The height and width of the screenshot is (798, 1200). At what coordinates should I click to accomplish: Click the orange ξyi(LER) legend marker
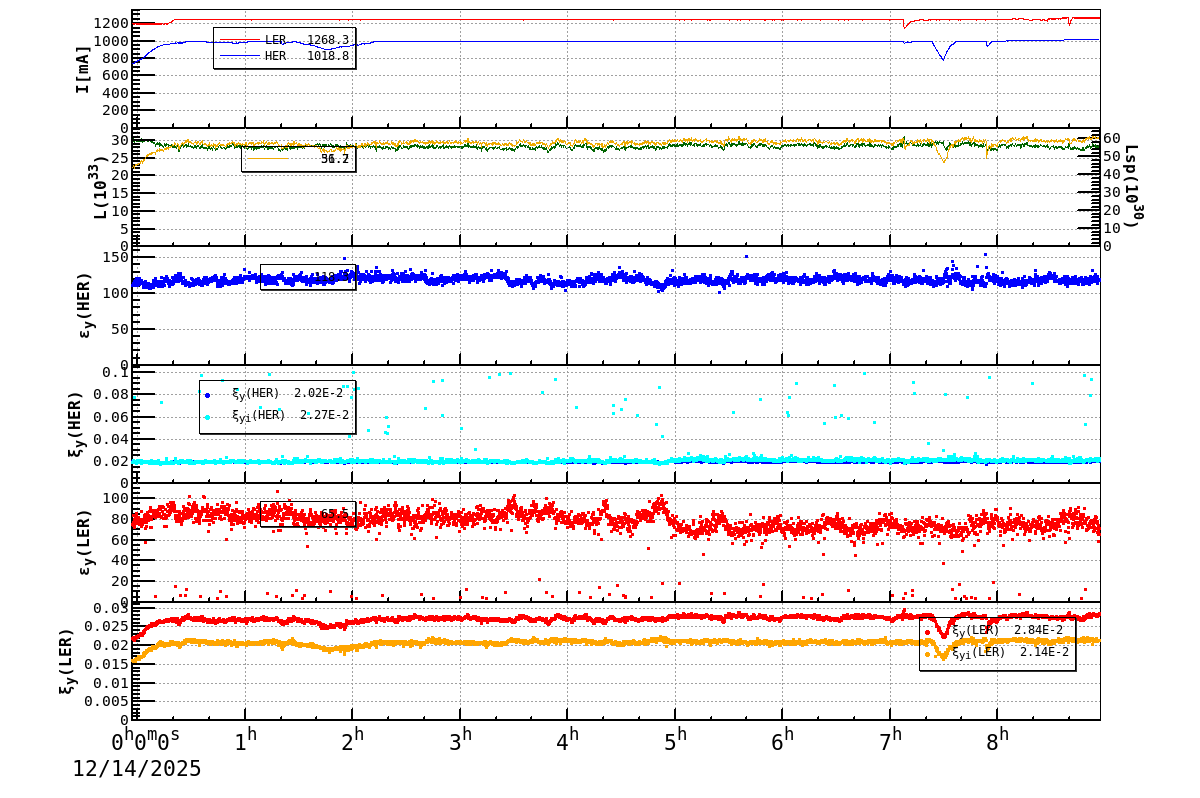[928, 654]
